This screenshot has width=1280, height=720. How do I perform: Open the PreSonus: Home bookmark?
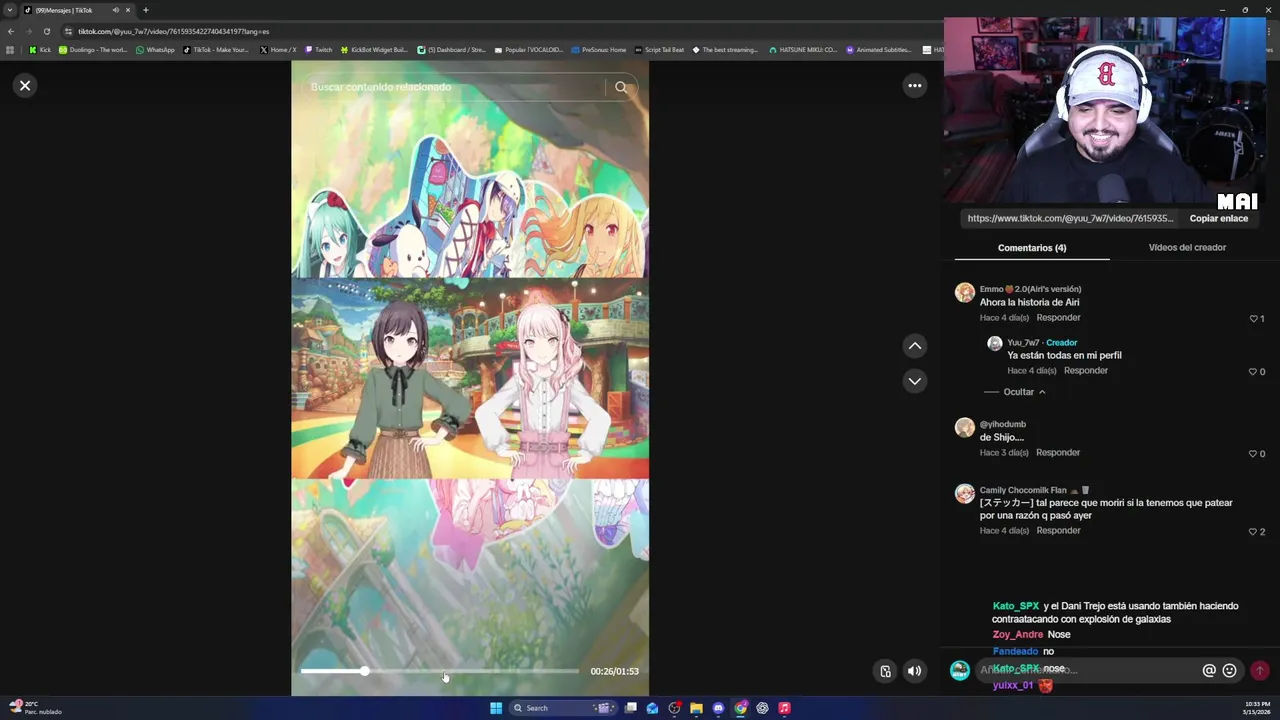[599, 50]
